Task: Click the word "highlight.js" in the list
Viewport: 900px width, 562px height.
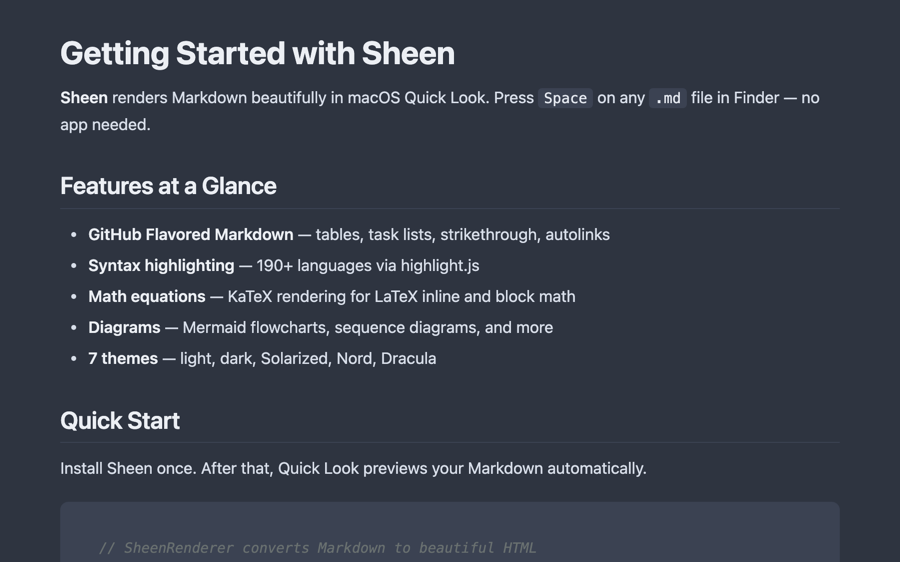Action: click(440, 266)
